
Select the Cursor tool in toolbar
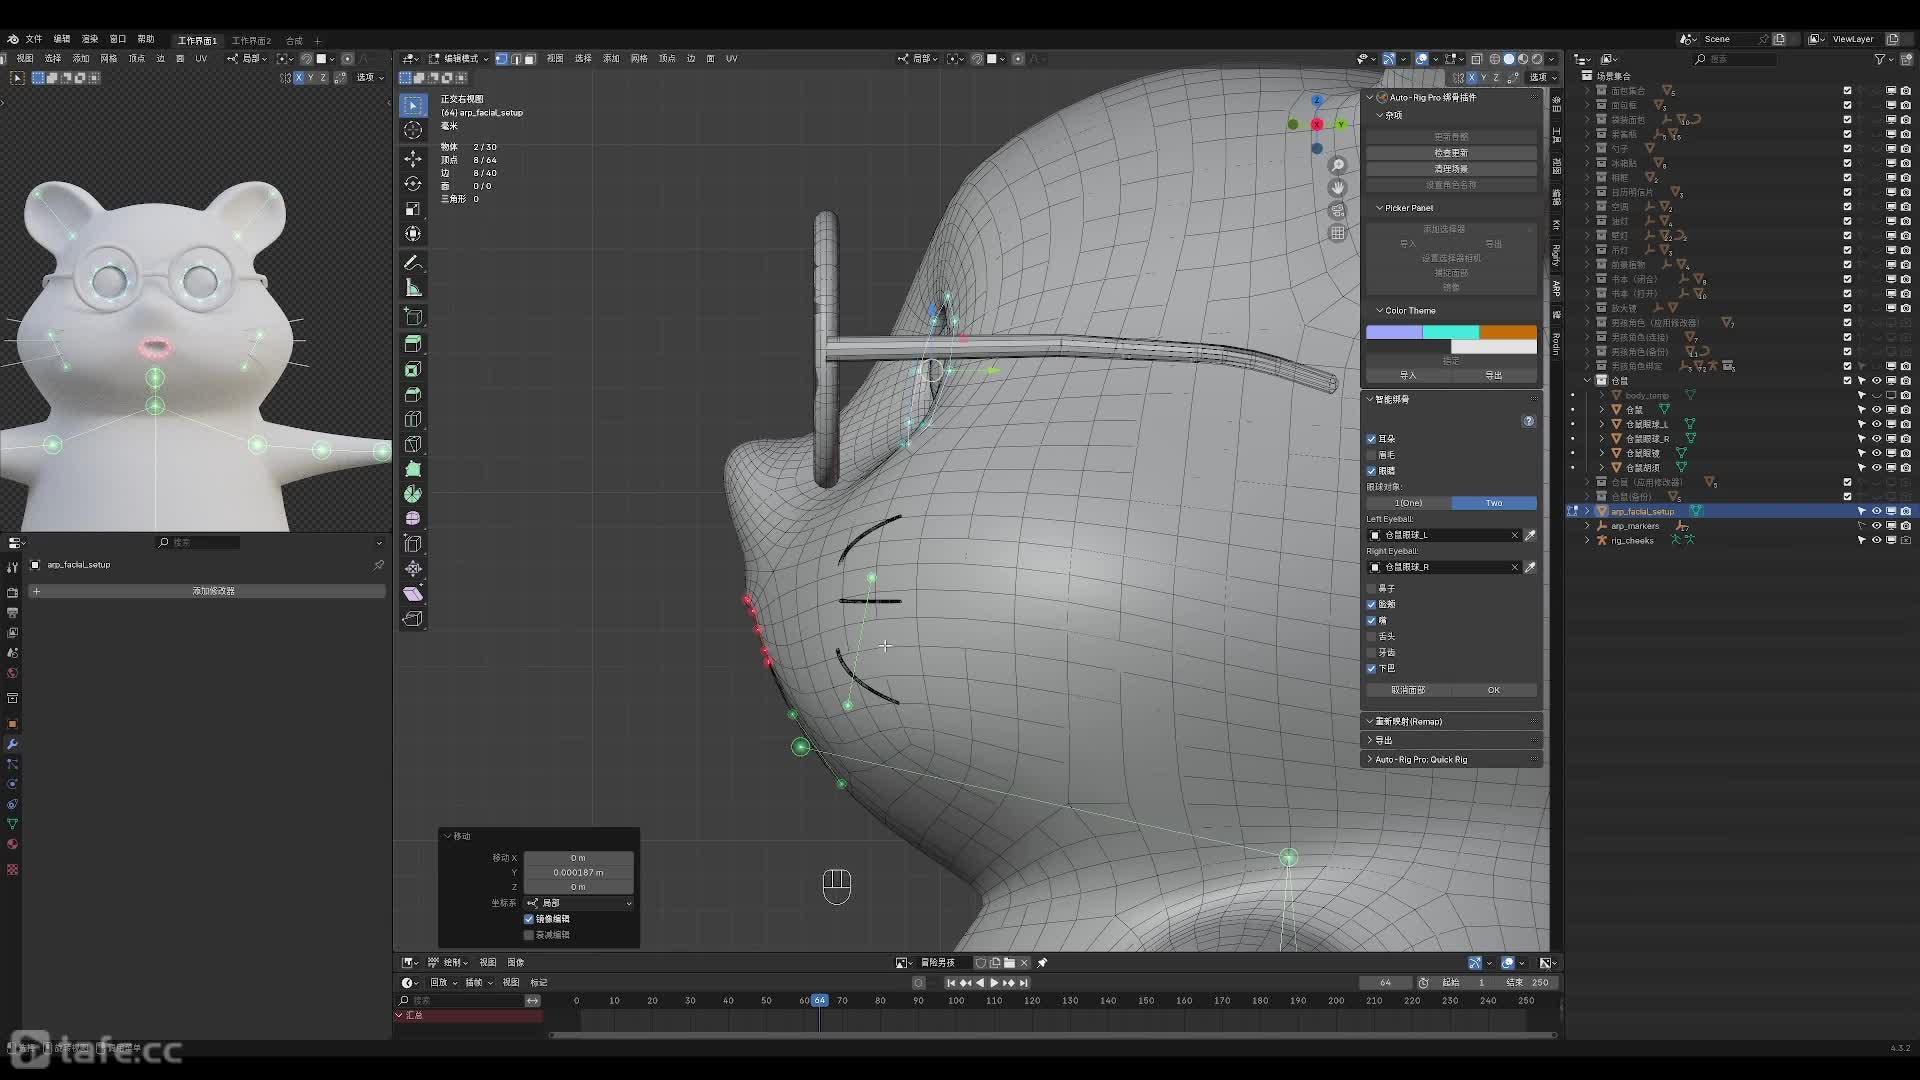(x=413, y=131)
